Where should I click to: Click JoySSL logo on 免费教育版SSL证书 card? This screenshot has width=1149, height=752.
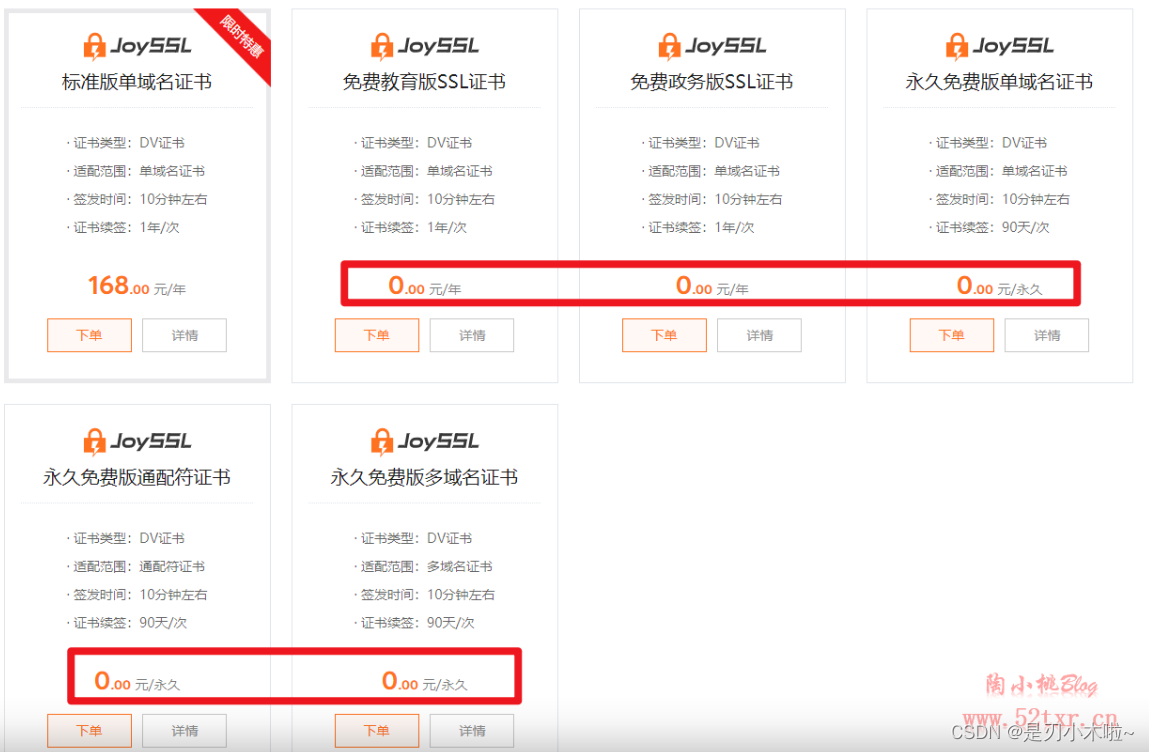click(424, 46)
